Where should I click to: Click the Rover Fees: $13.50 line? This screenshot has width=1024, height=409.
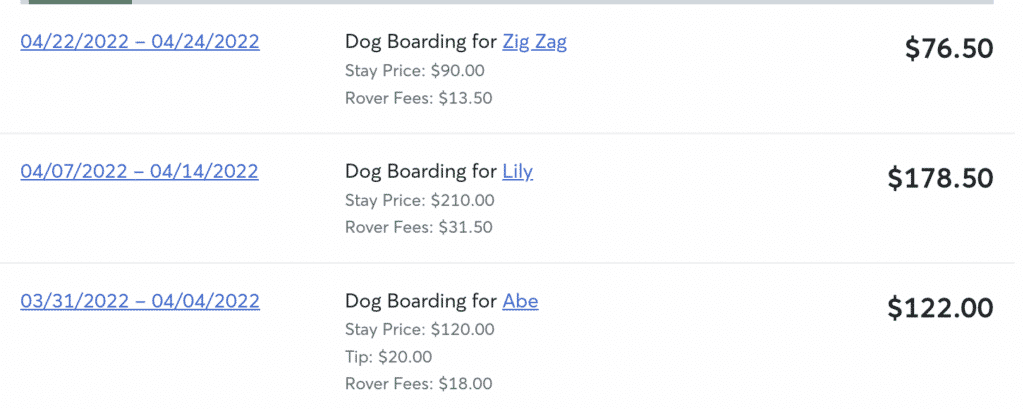[x=419, y=99]
